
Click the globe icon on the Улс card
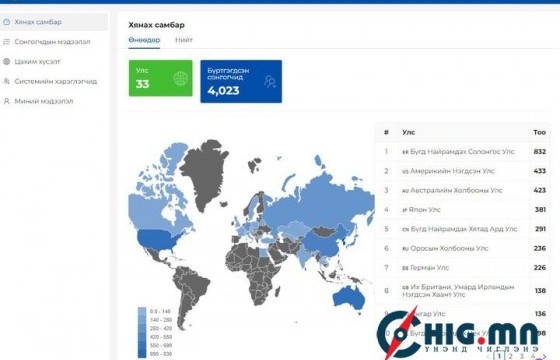coord(180,79)
